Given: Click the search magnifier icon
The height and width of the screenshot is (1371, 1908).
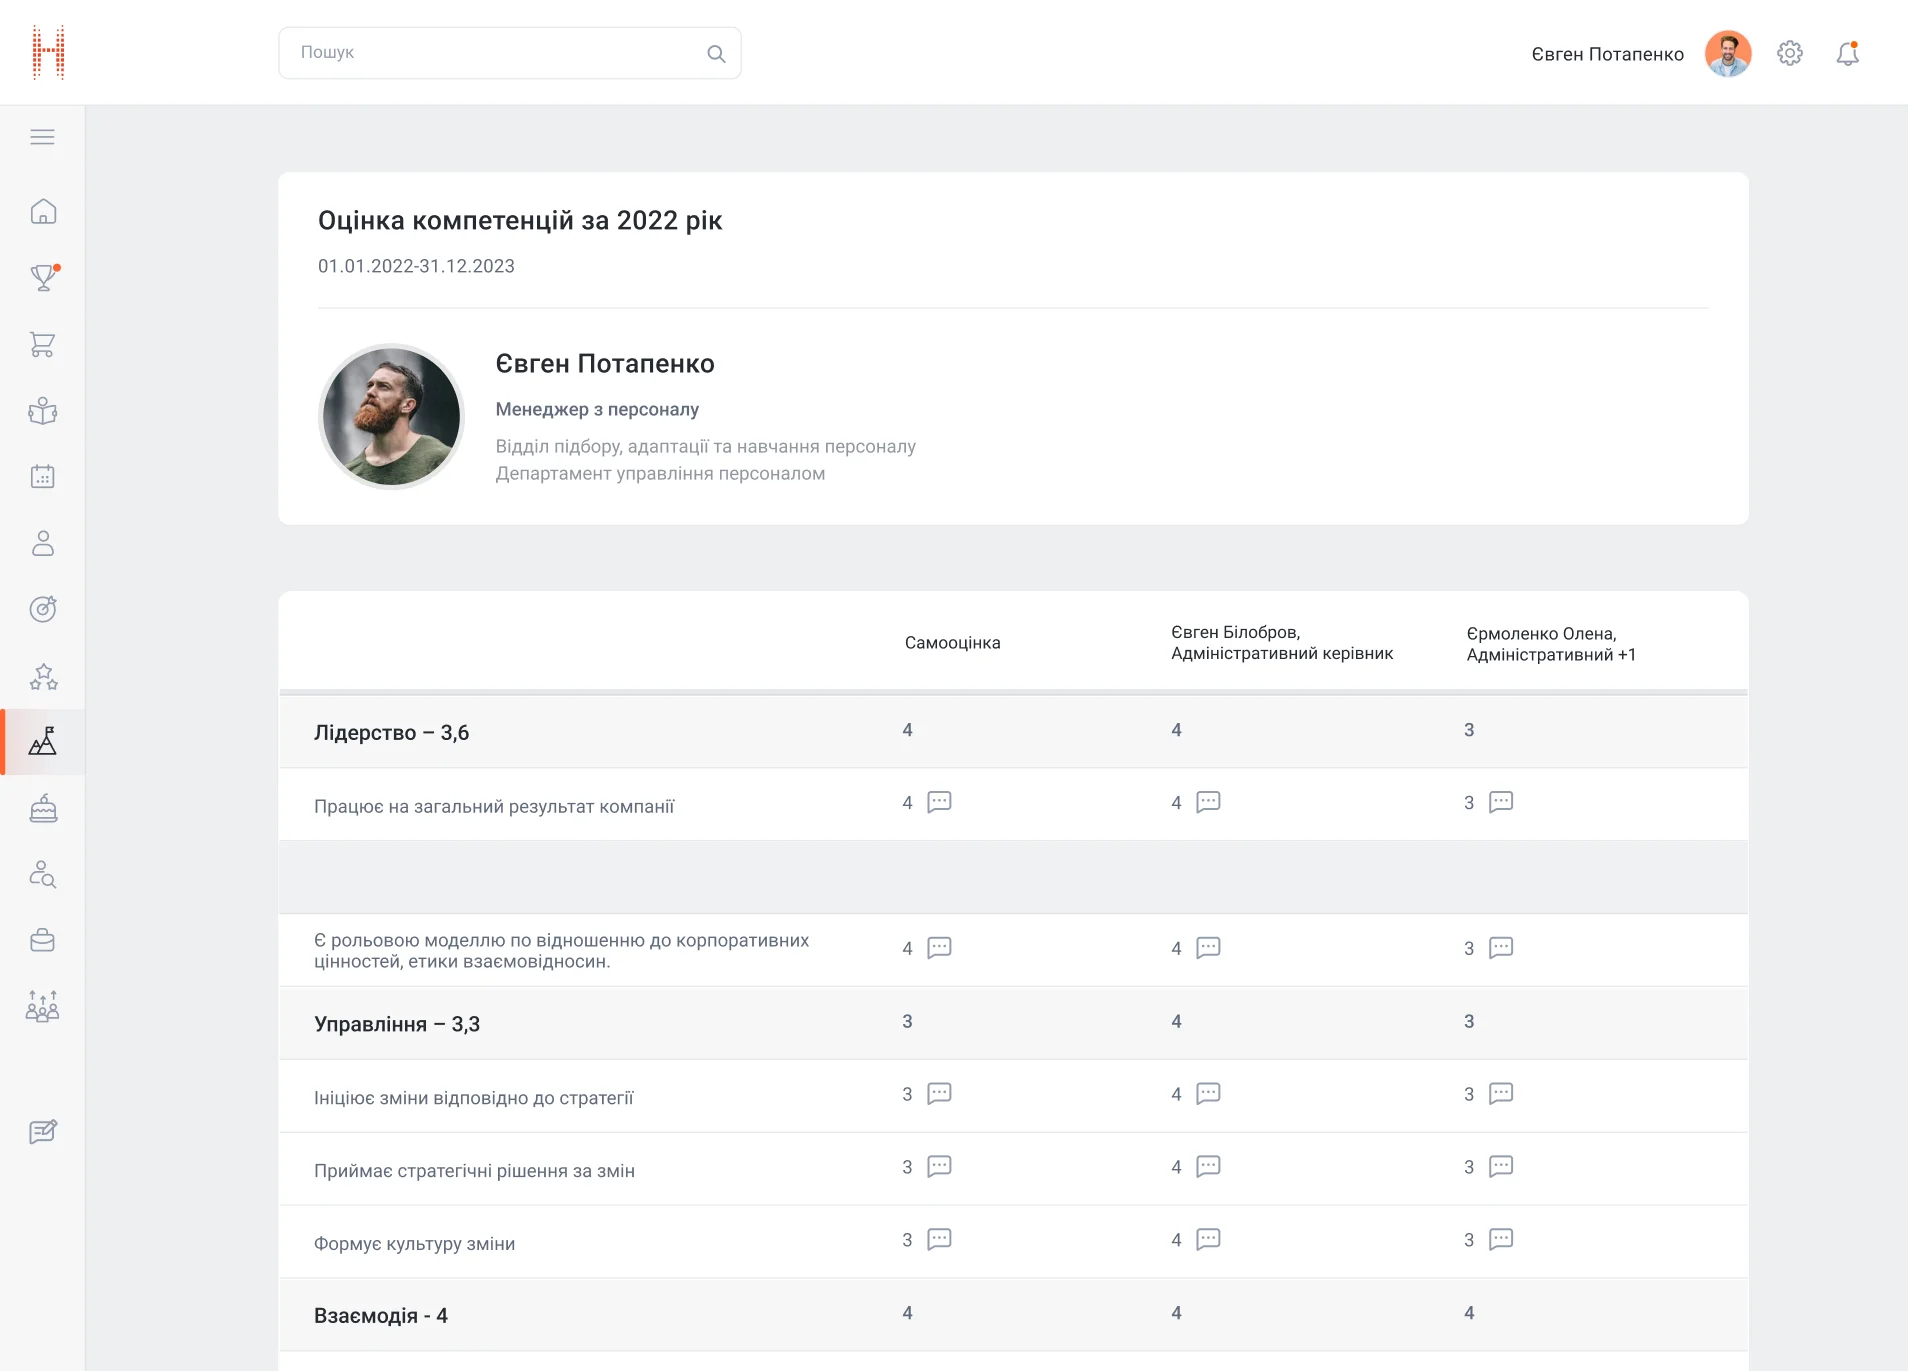Looking at the screenshot, I should click(716, 54).
